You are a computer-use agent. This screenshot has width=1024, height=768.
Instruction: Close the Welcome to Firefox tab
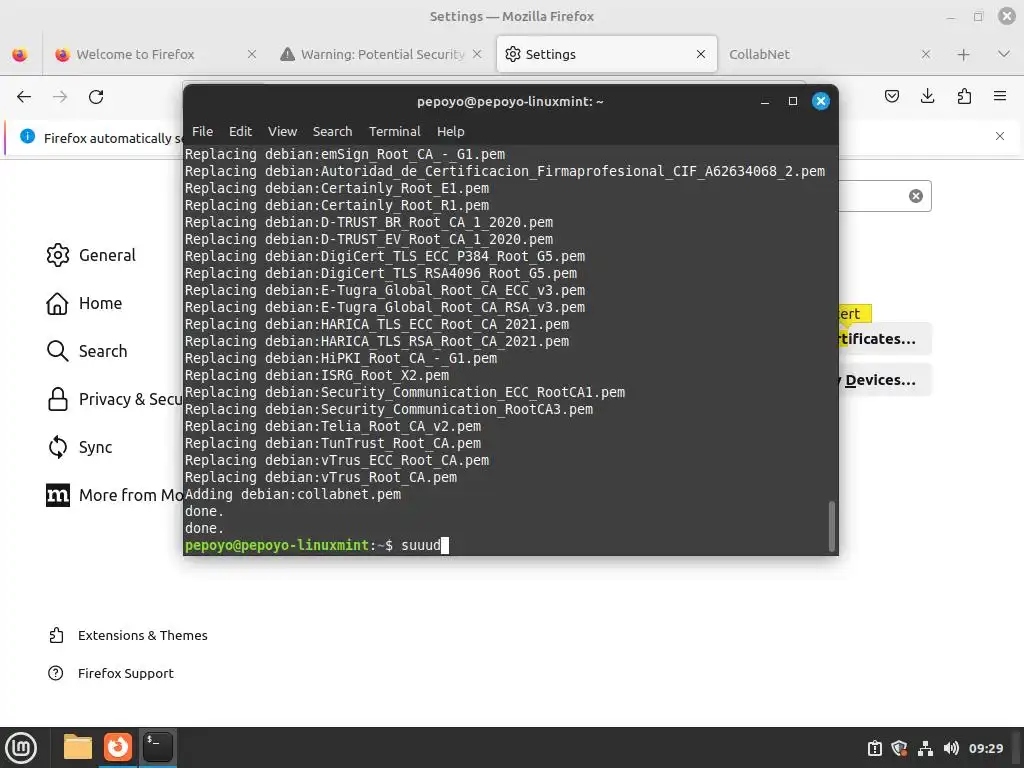click(251, 54)
